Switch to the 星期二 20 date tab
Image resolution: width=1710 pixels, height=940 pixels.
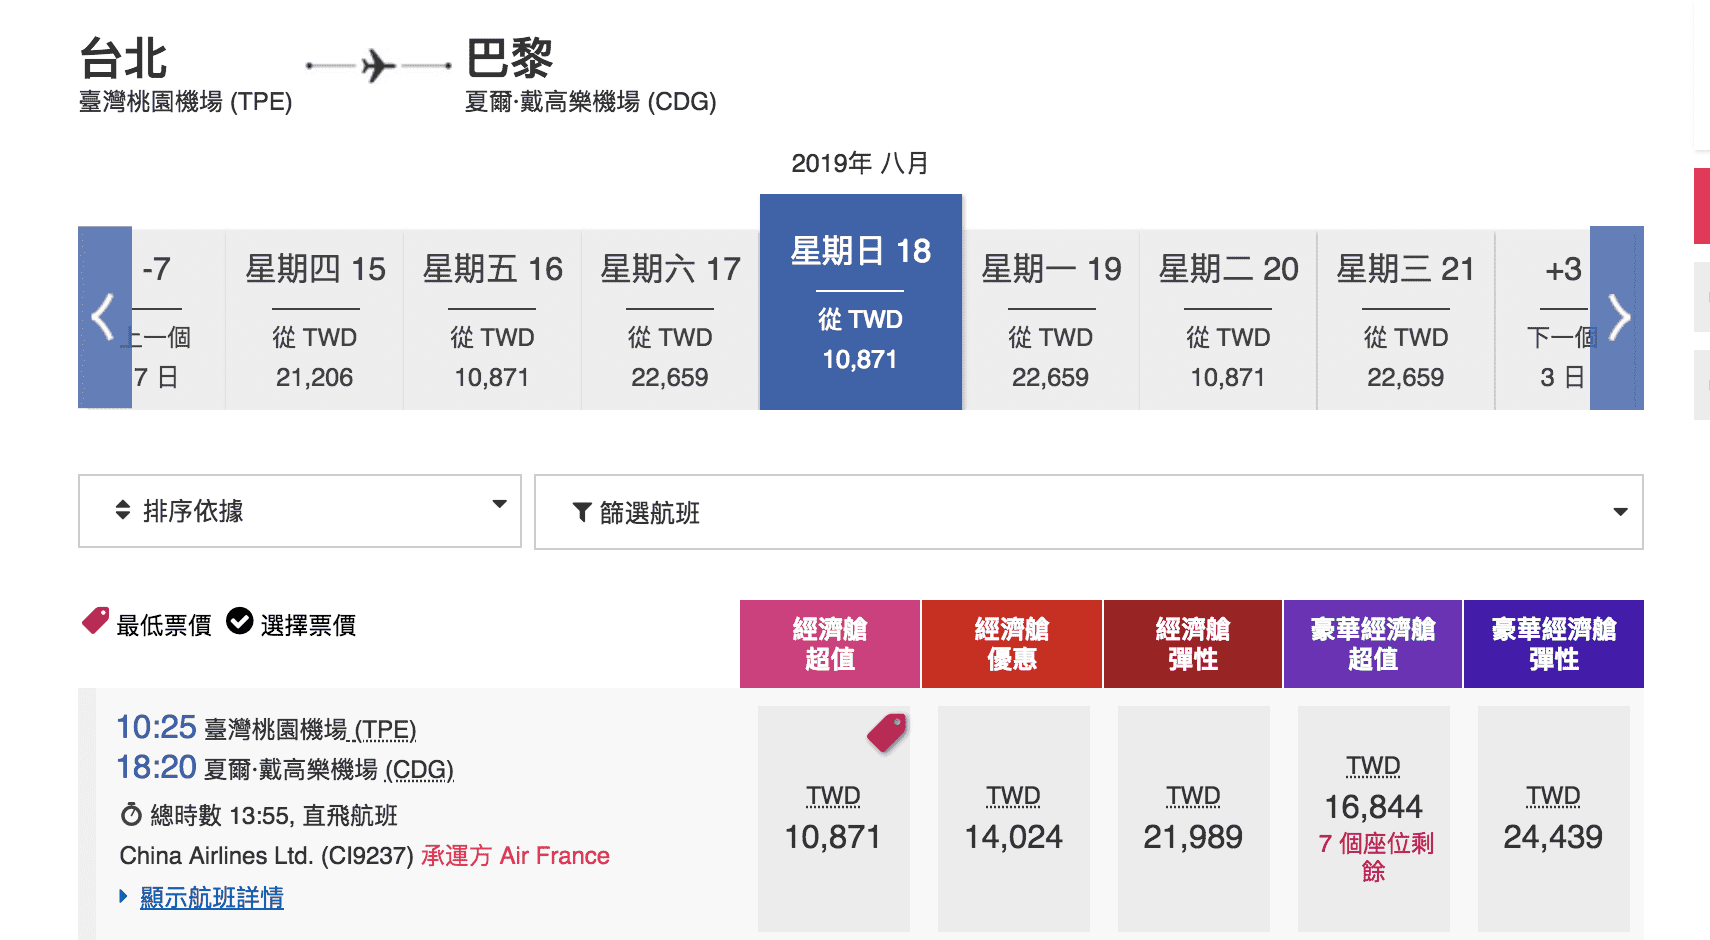[1228, 320]
